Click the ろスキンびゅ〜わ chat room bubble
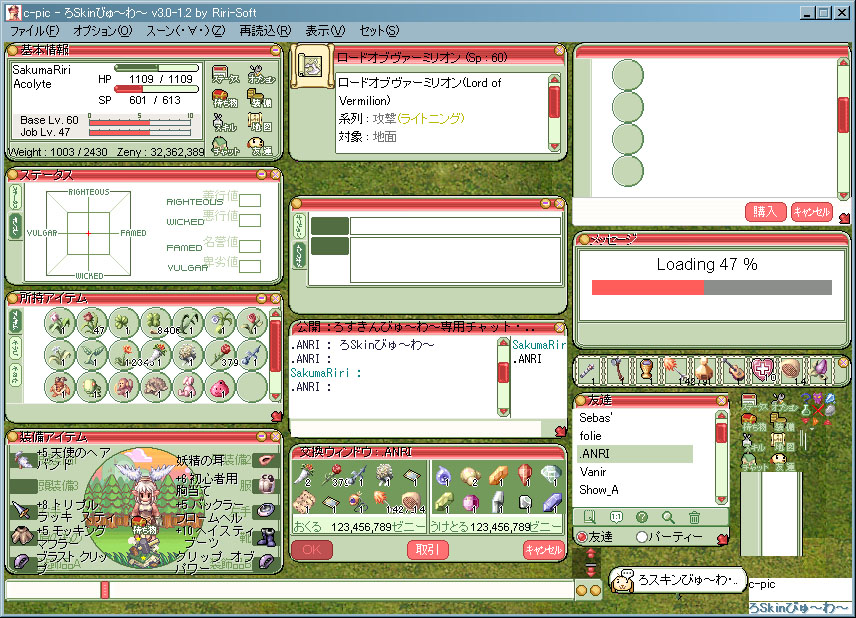 678,580
